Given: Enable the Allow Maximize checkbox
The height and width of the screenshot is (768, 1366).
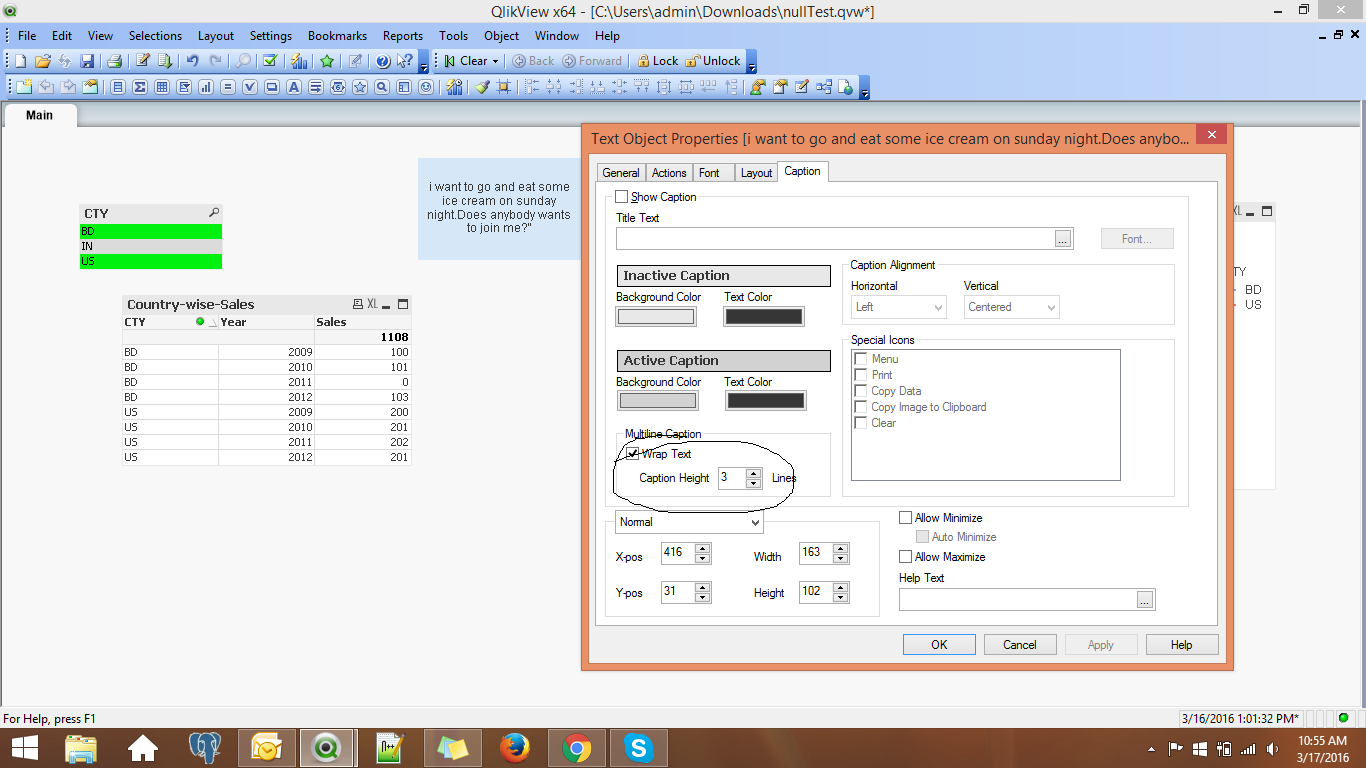Looking at the screenshot, I should tap(906, 557).
